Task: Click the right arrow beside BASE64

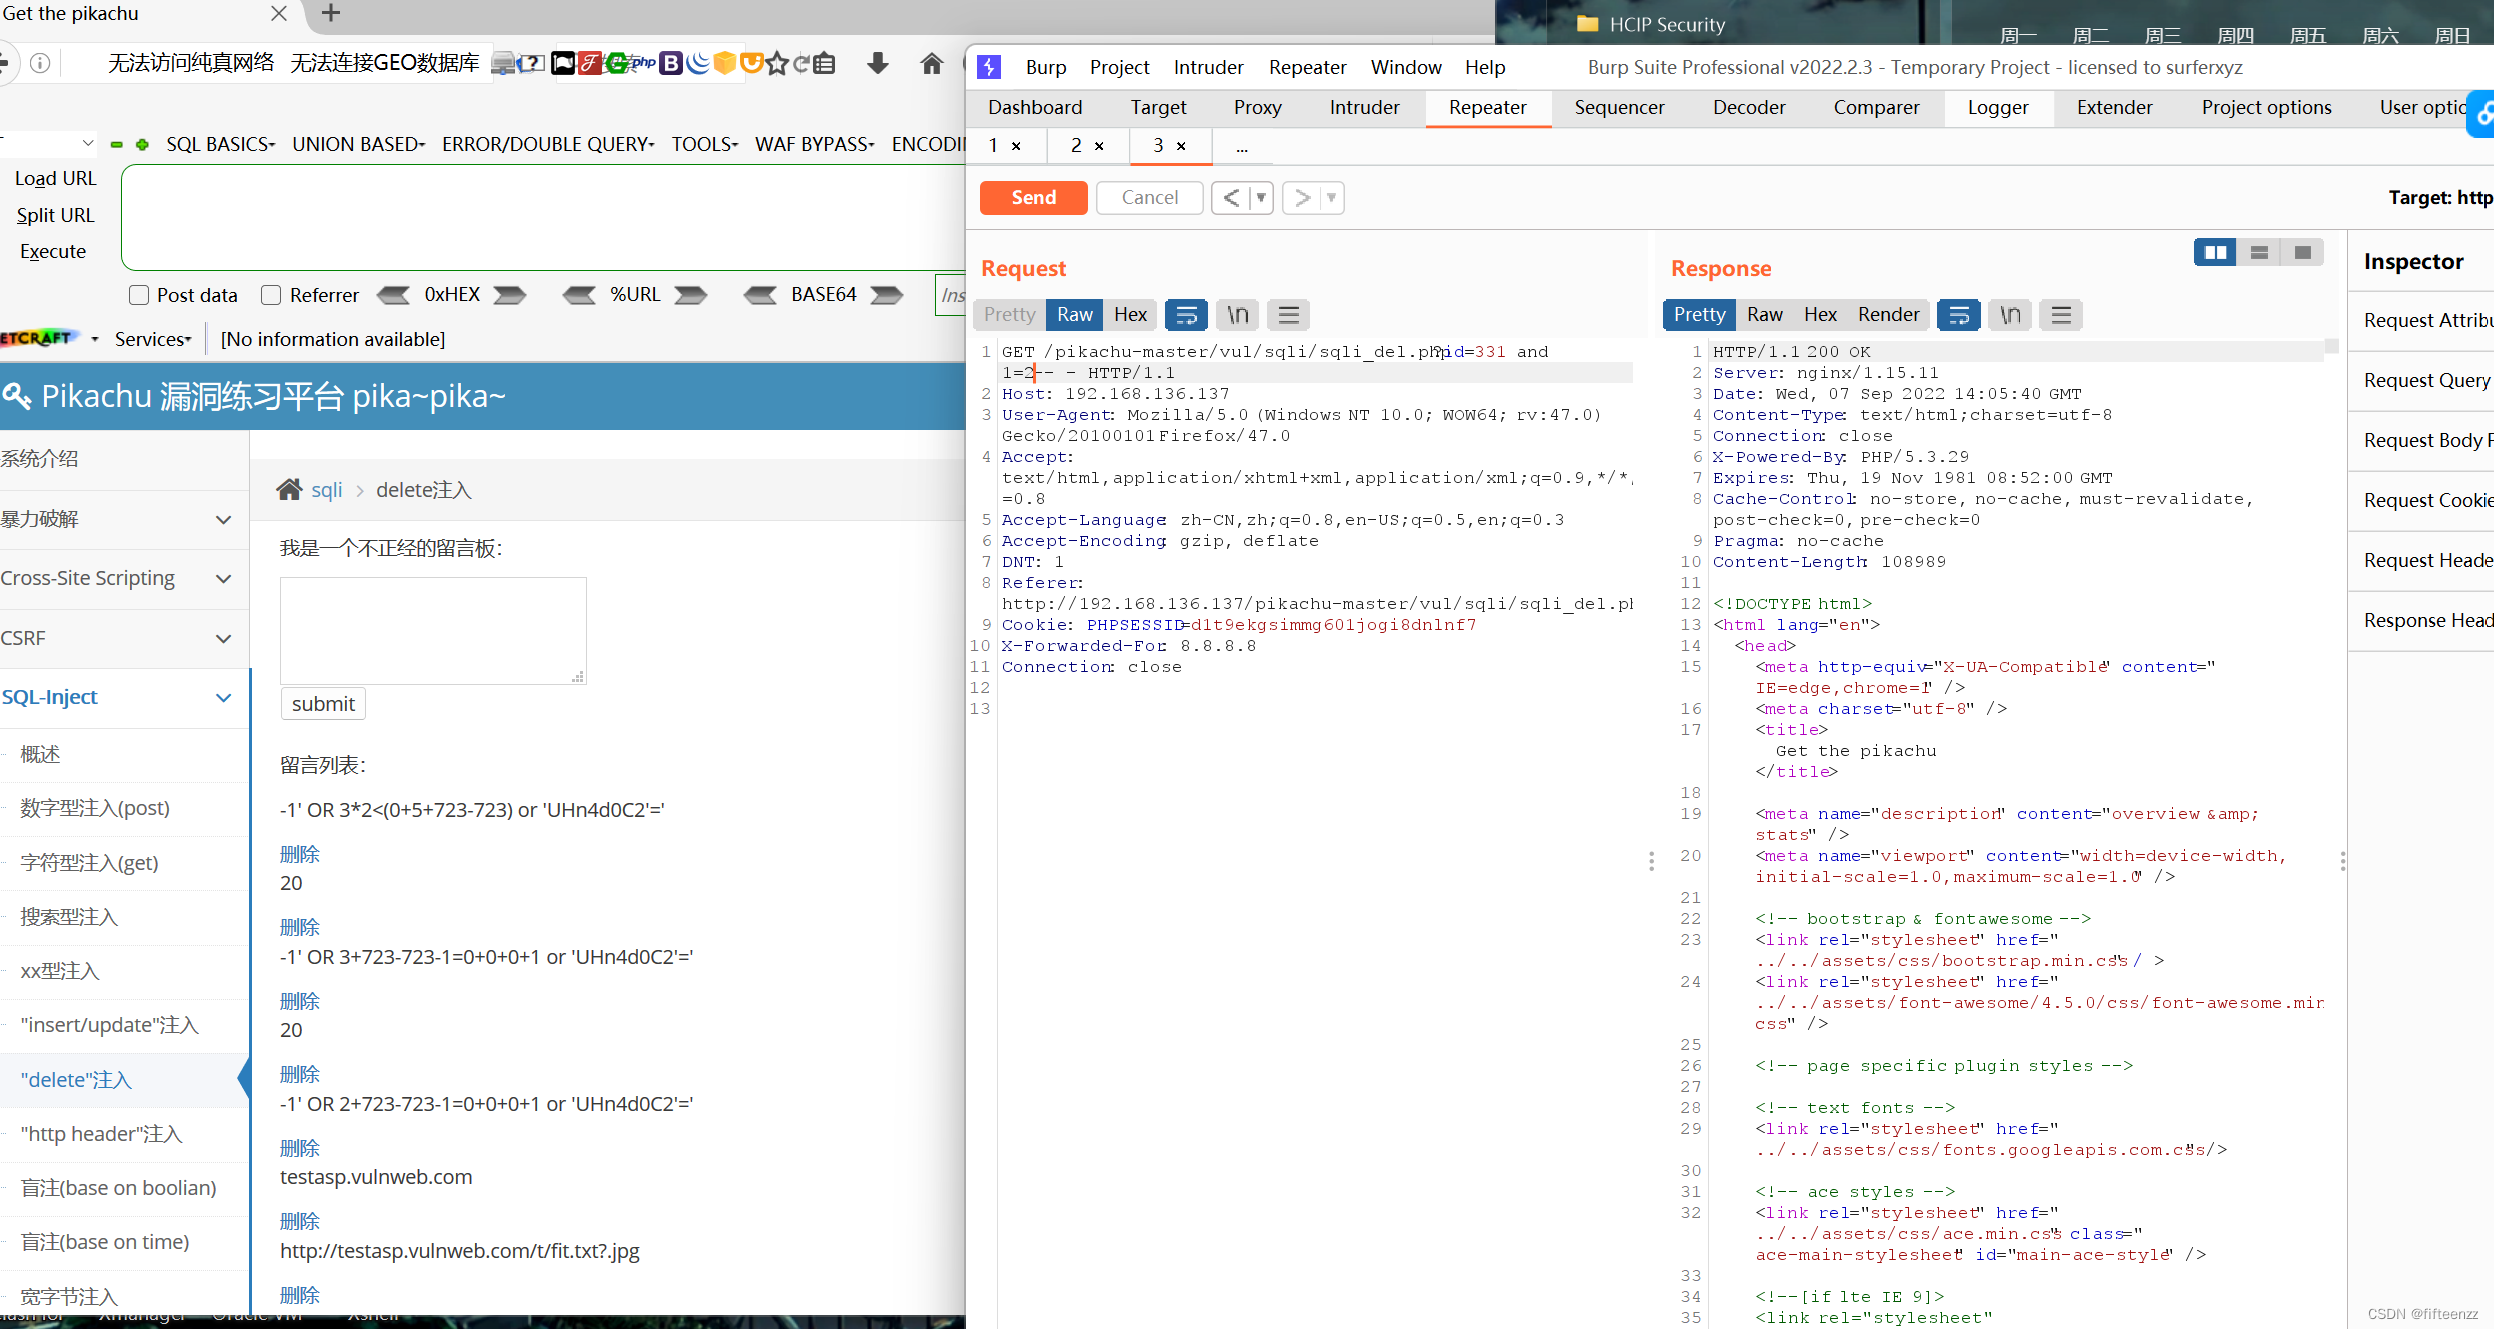Action: pos(886,295)
